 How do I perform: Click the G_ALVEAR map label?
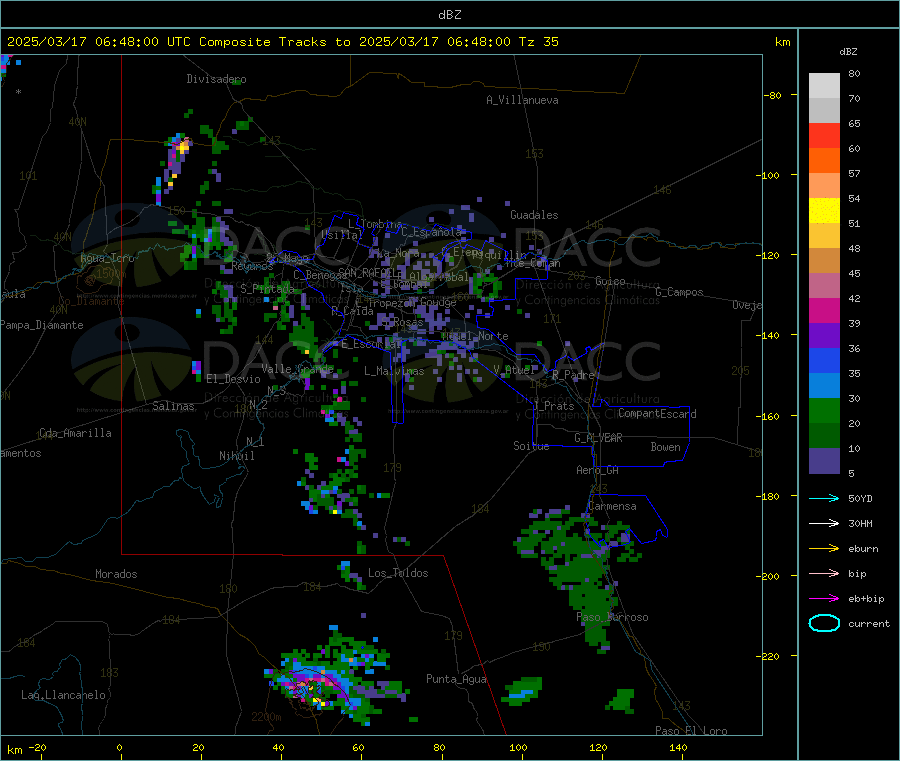pyautogui.click(x=598, y=438)
